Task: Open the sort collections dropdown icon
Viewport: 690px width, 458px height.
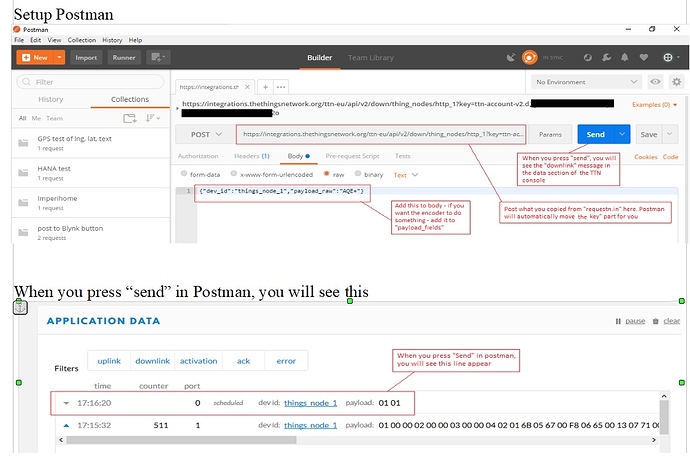Action: (x=153, y=118)
